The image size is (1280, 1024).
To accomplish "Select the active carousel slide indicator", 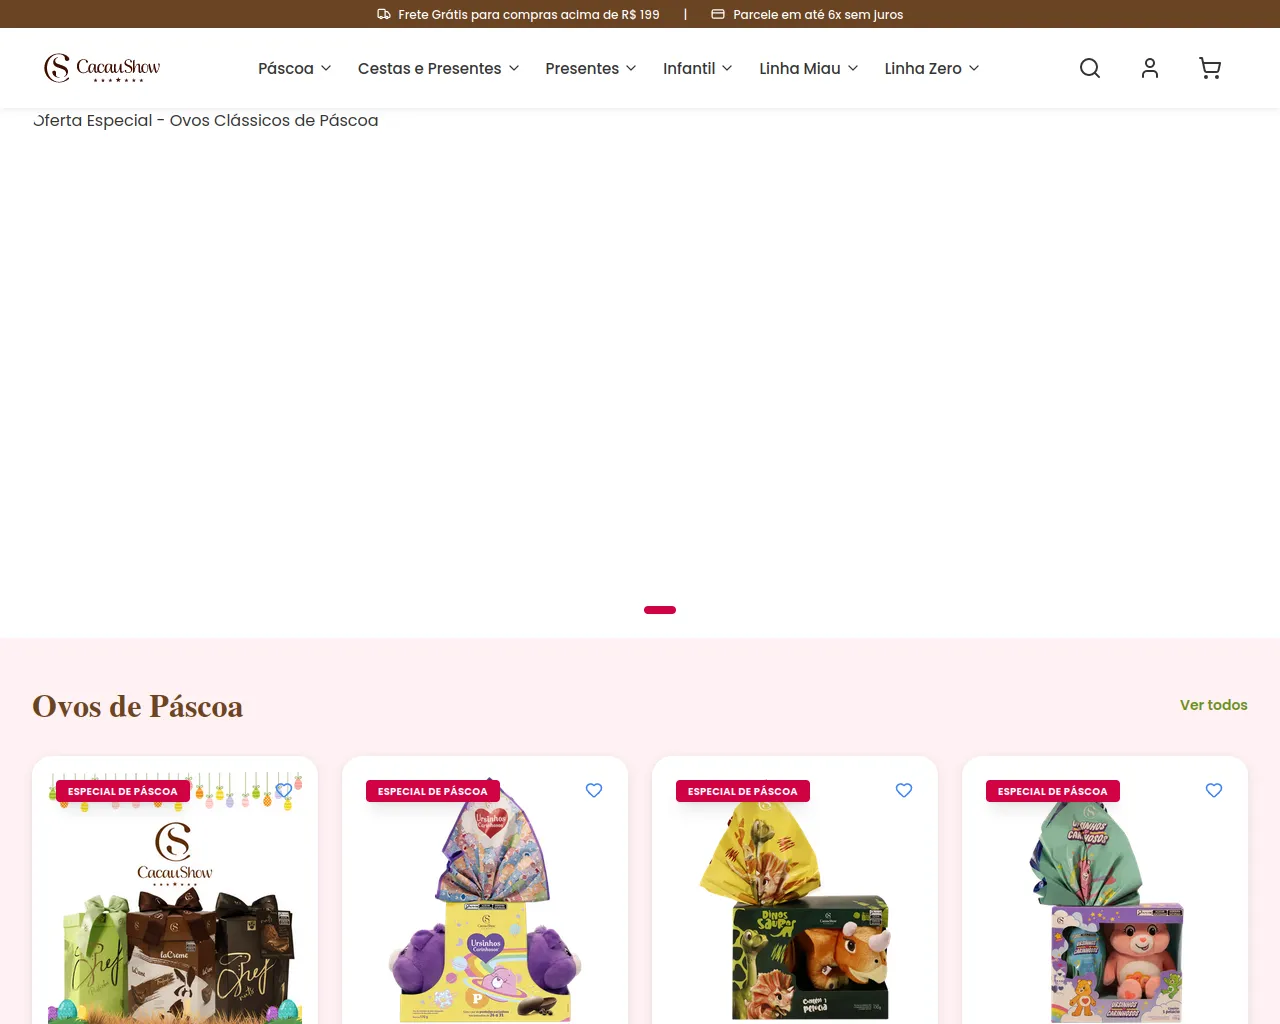I will click(660, 610).
